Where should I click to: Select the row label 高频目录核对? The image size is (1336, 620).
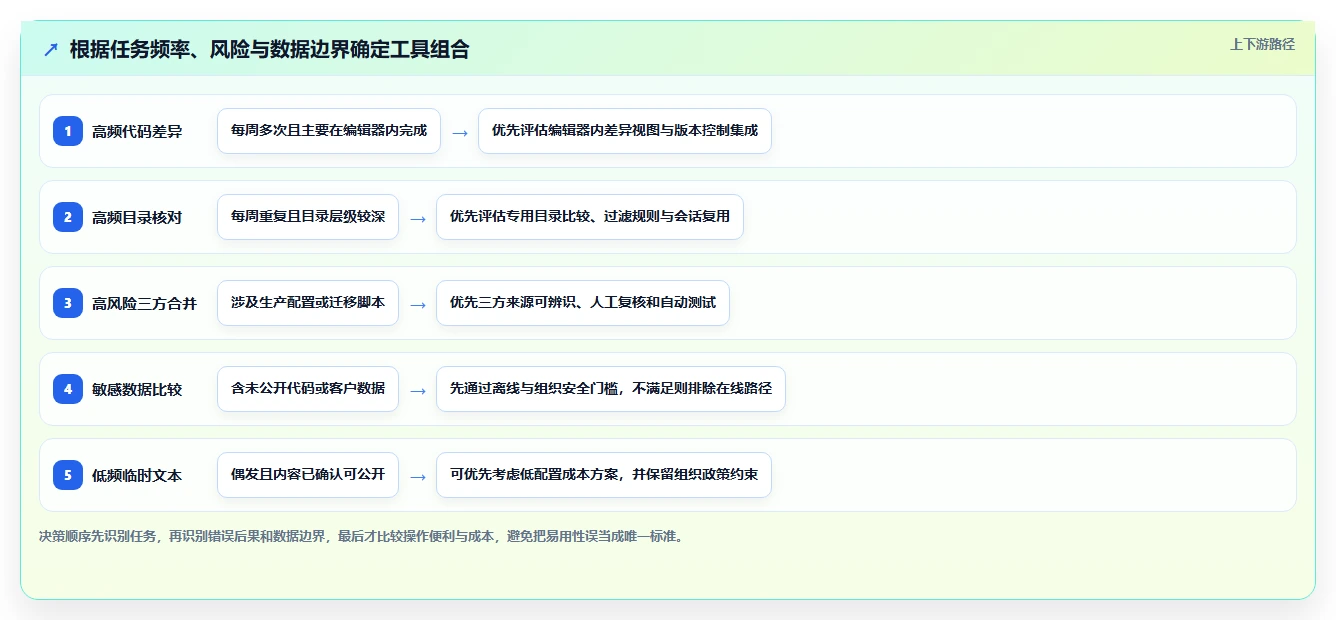(137, 217)
